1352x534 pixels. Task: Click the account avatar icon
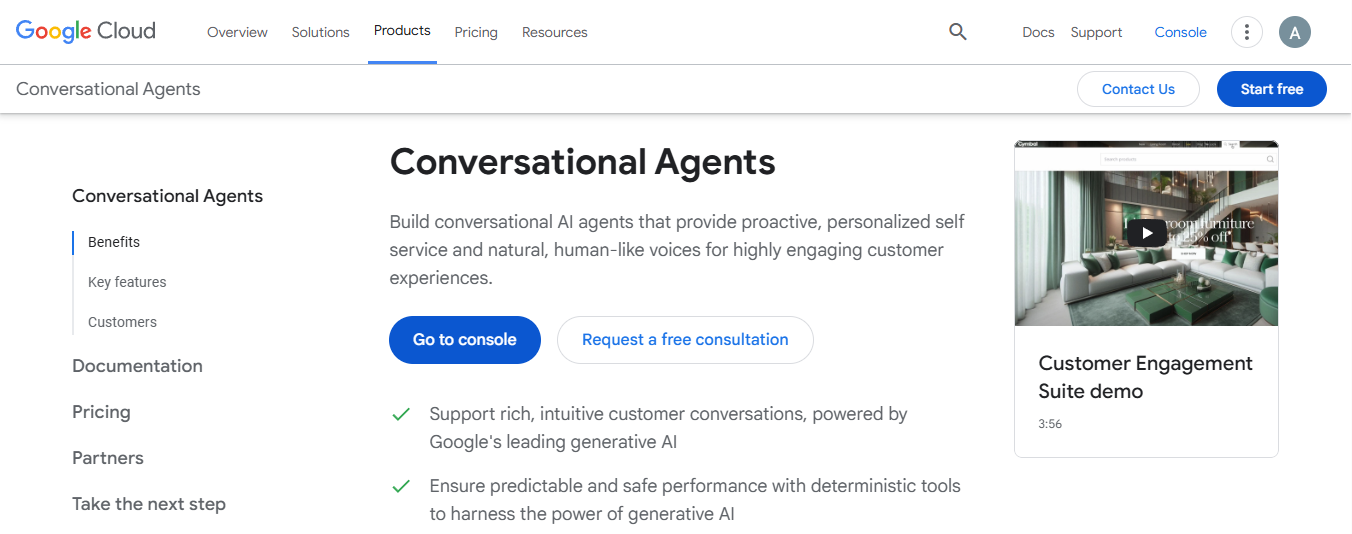[1294, 32]
